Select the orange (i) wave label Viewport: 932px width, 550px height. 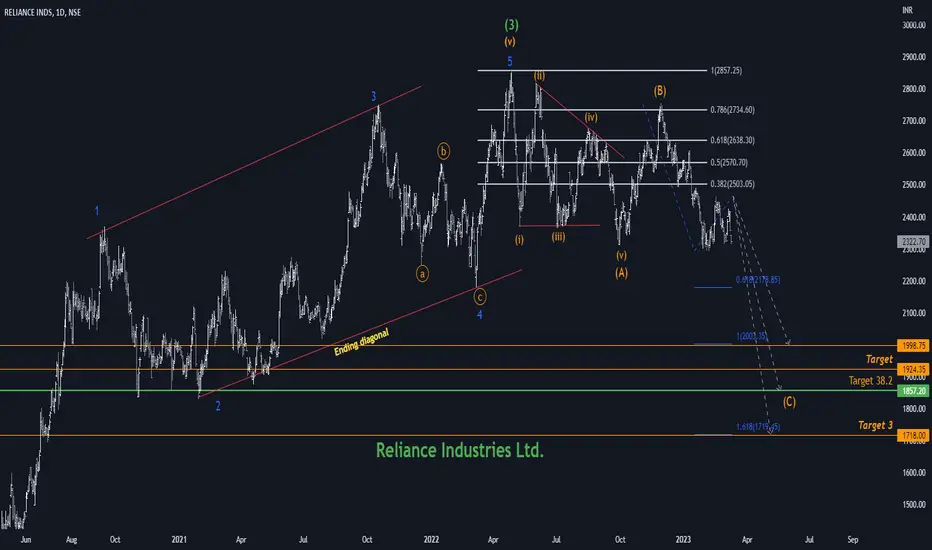[x=519, y=240]
